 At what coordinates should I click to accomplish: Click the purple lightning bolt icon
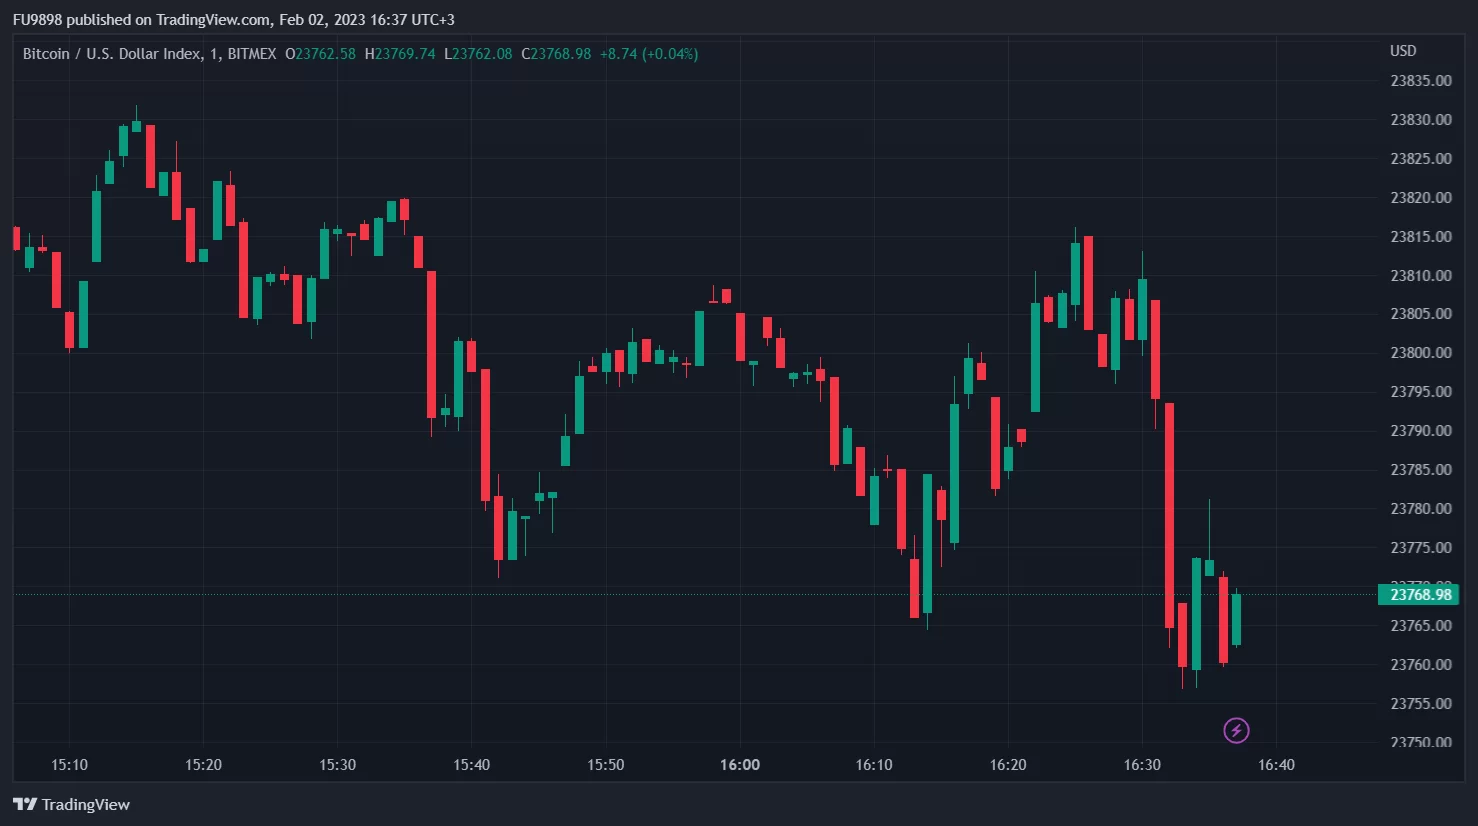pos(1236,730)
